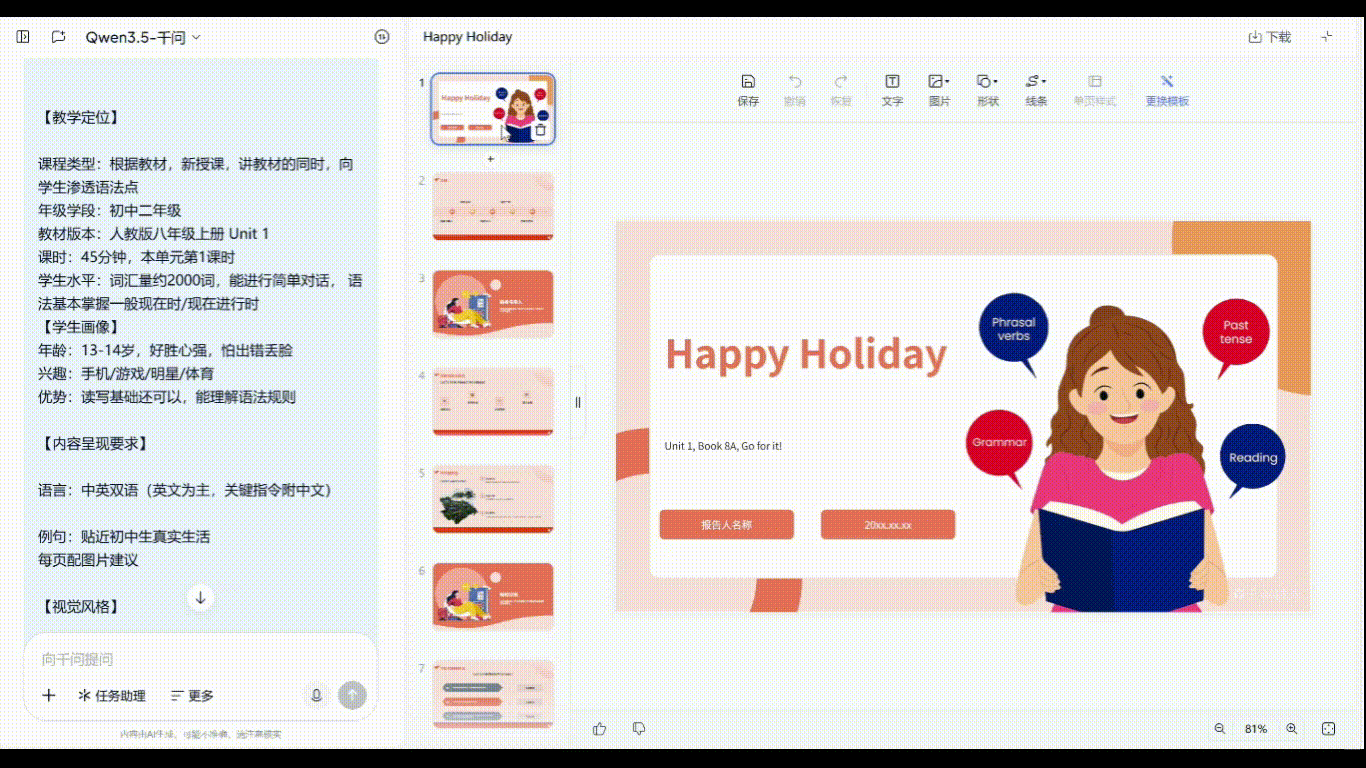Zoom in with the plus magnifier

point(1292,729)
